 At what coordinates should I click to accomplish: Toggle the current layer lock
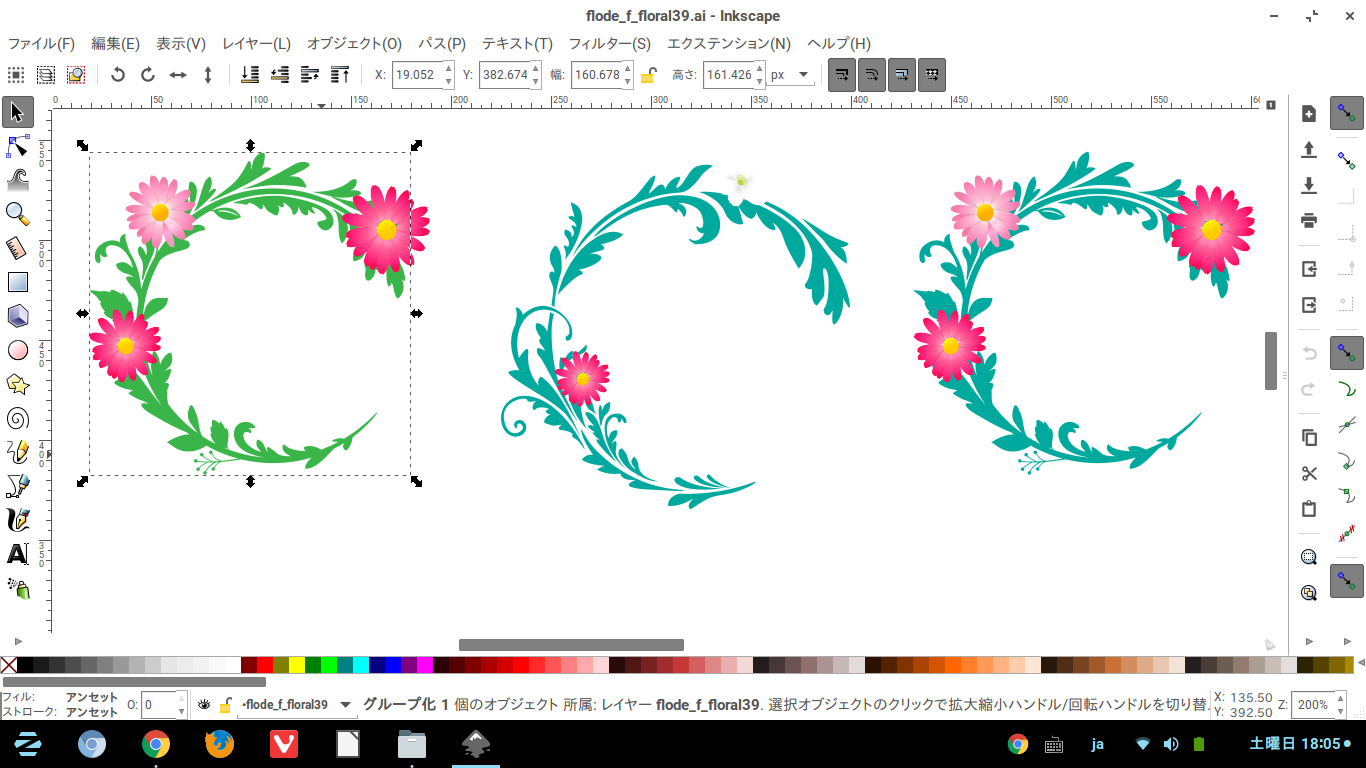pos(225,705)
